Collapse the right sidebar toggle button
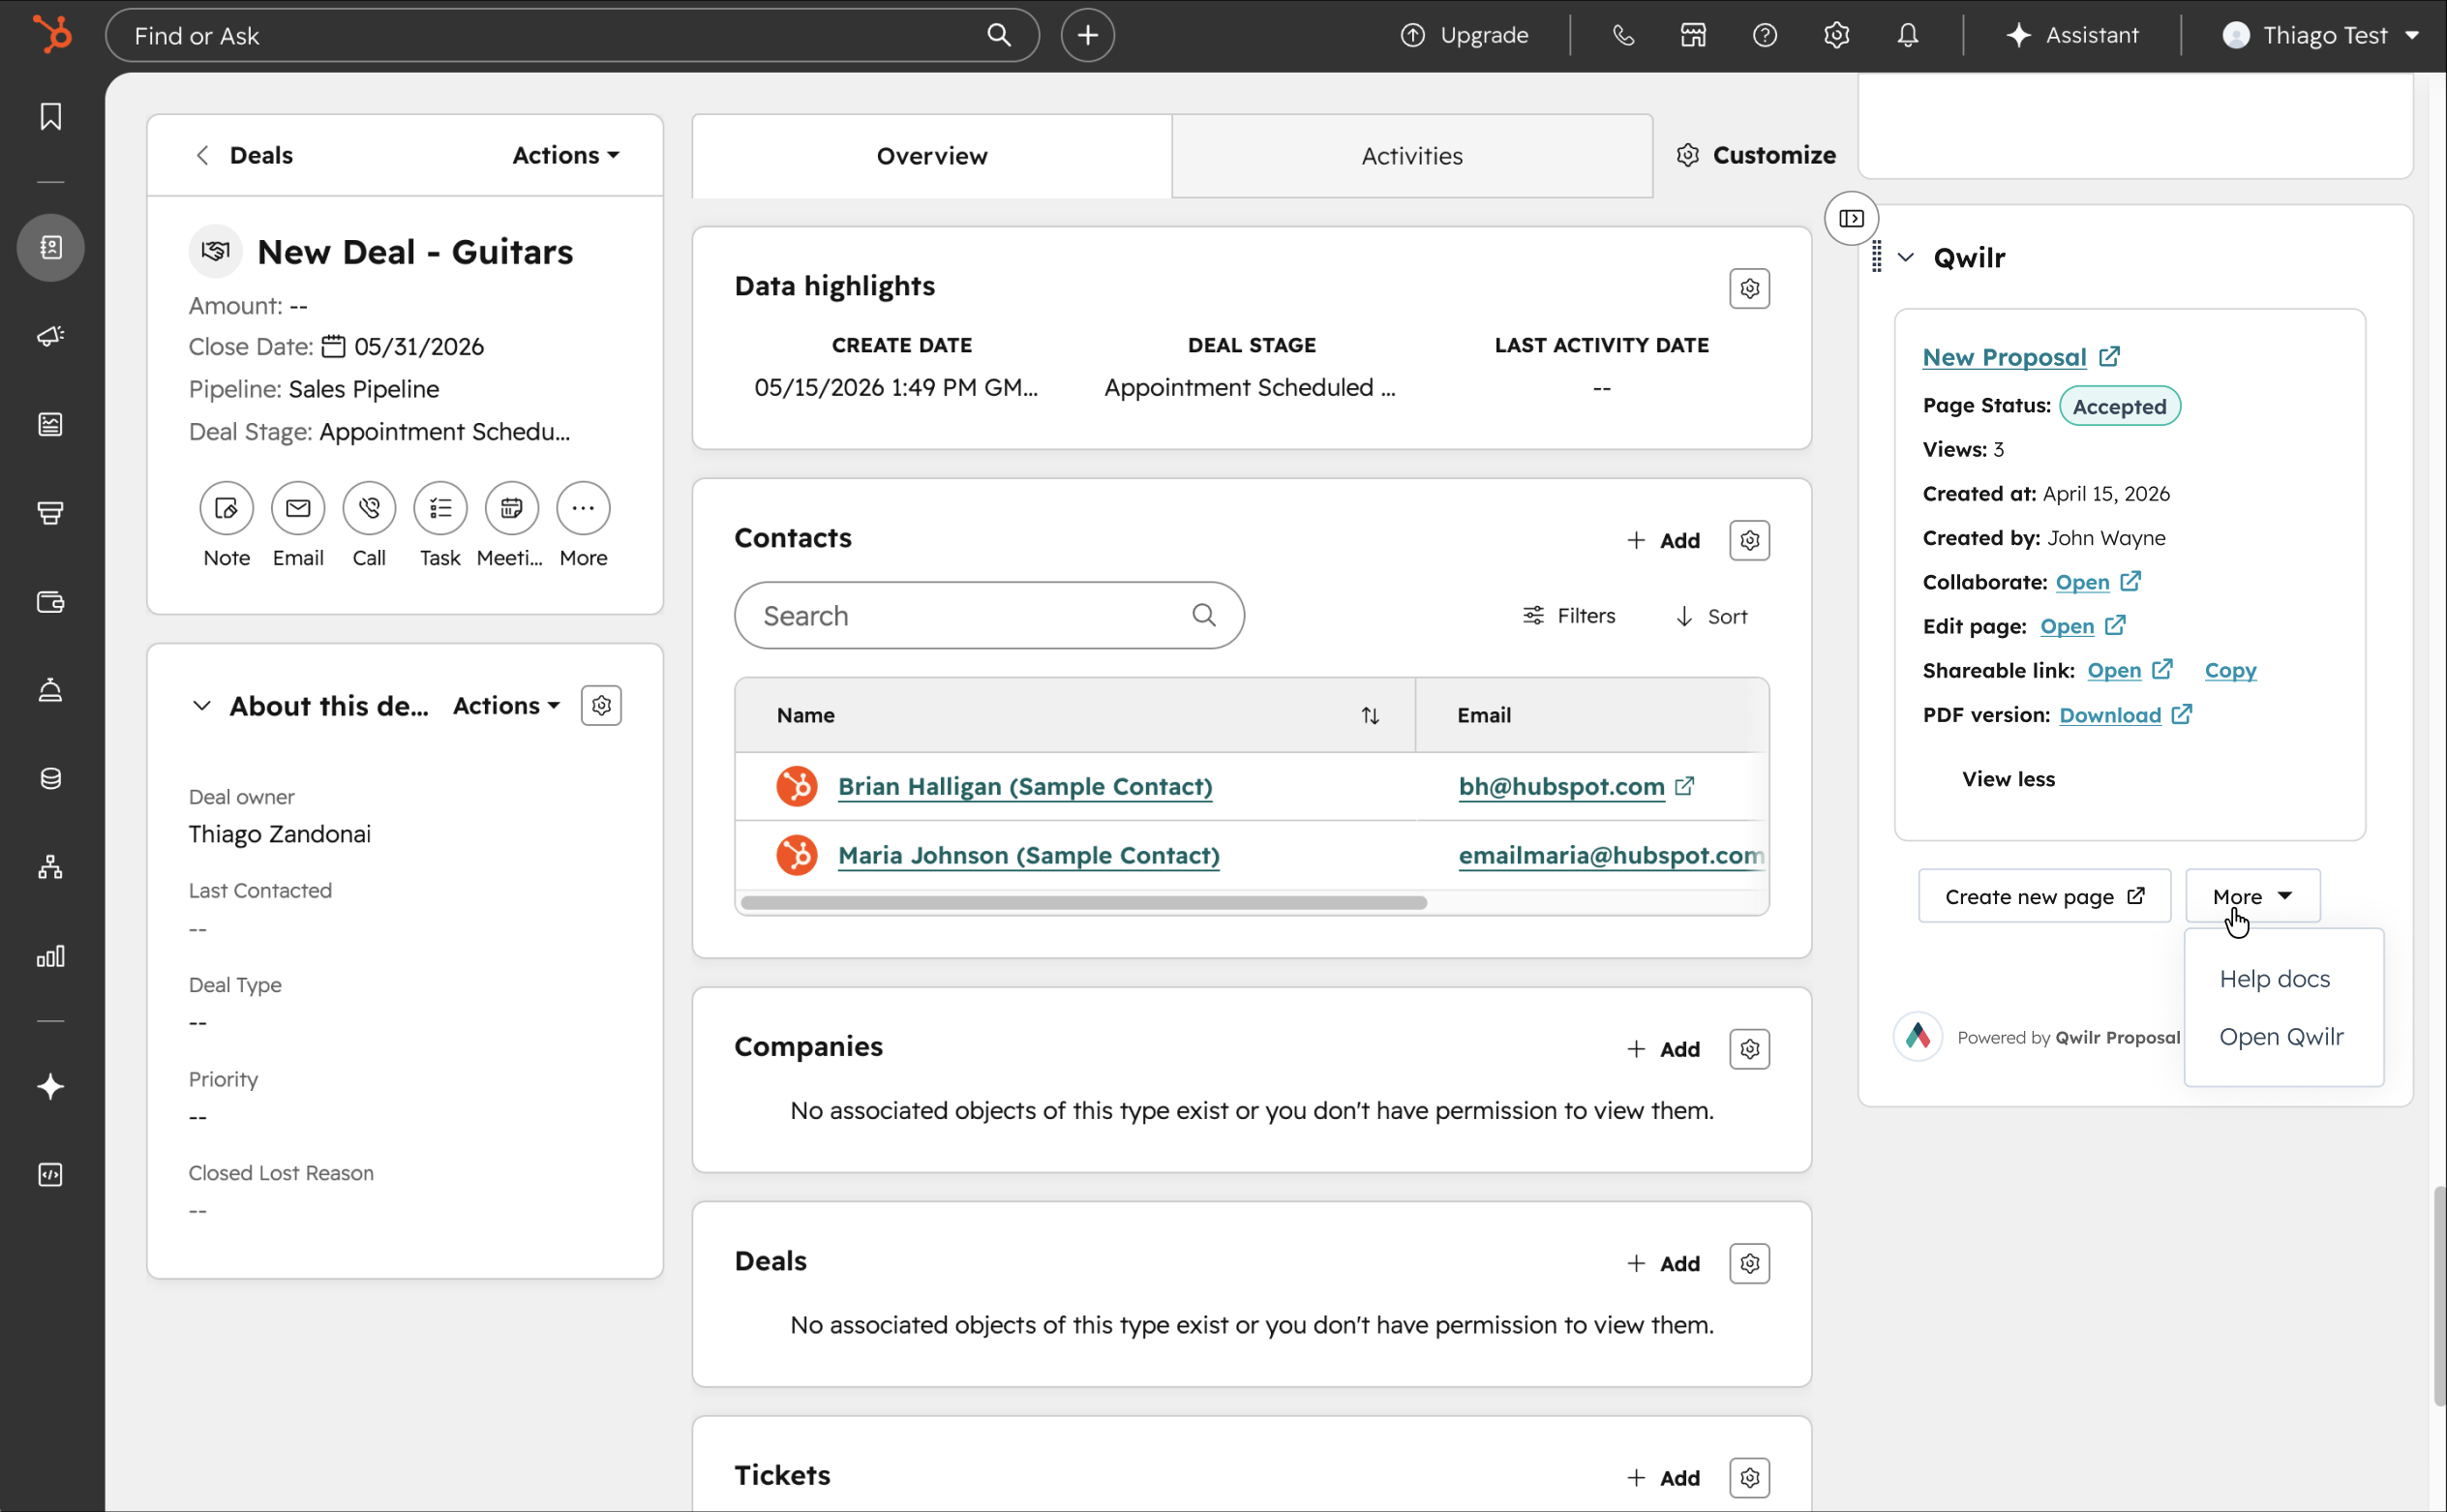 (1851, 218)
